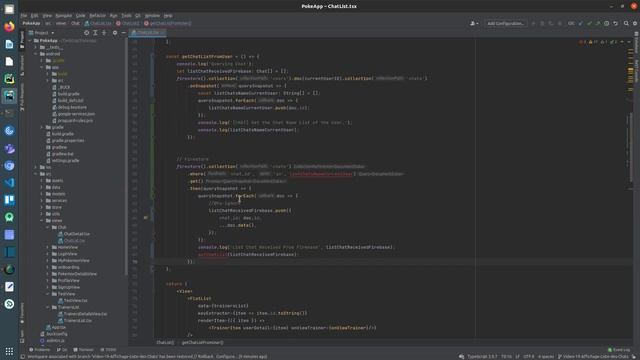Click getChatListFromUser() in bottom breadcrumb

(x=202, y=342)
